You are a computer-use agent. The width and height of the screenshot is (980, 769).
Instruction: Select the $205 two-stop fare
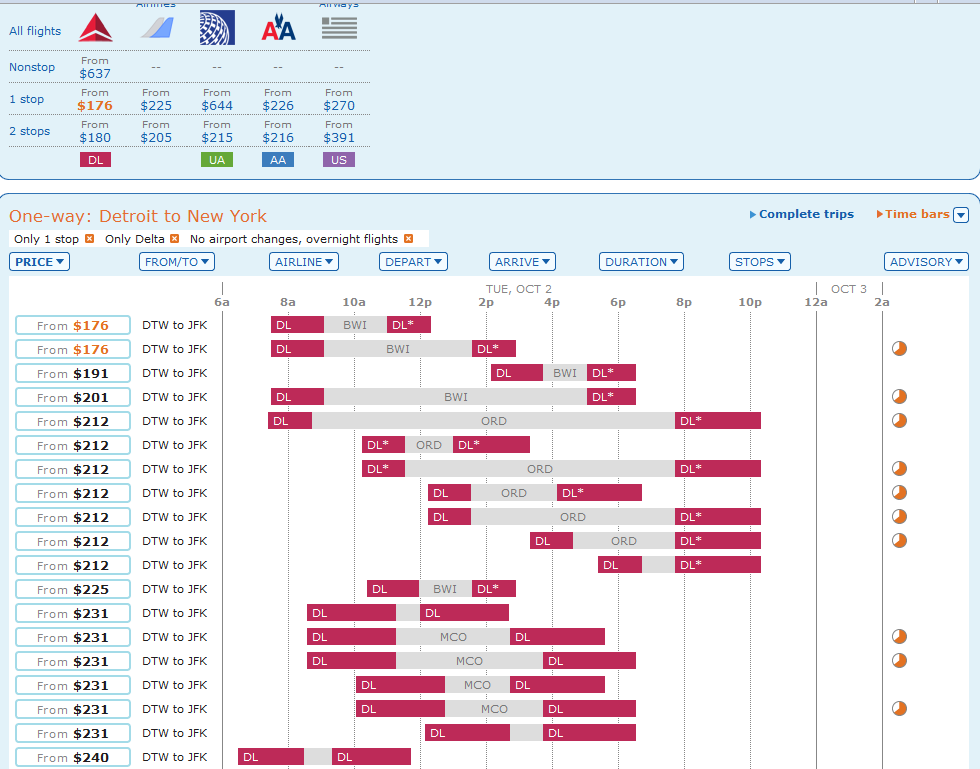pos(156,138)
